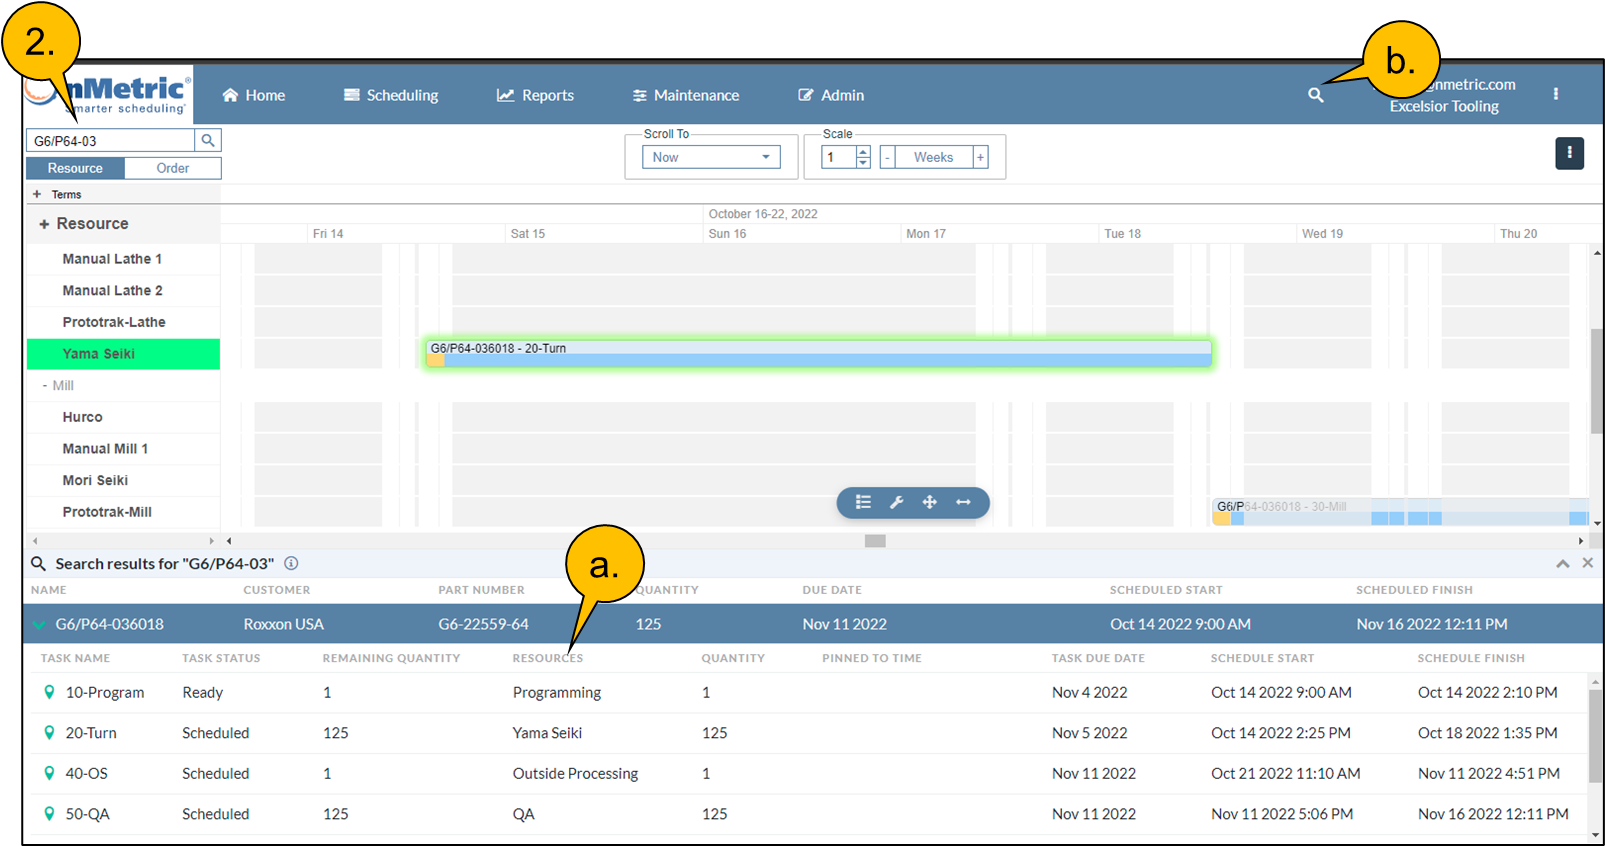
Task: Close the search results panel
Action: (1587, 563)
